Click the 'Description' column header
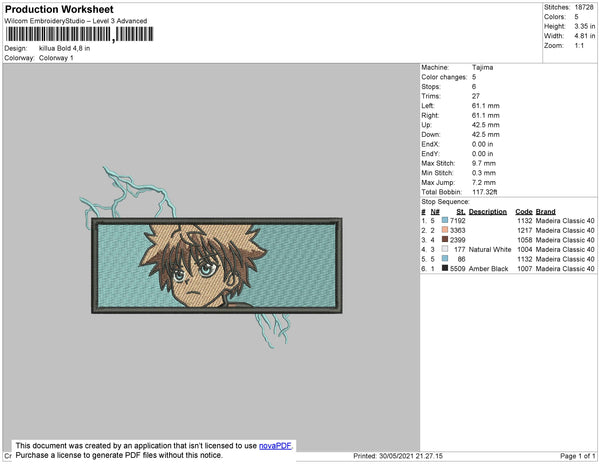 click(488, 212)
